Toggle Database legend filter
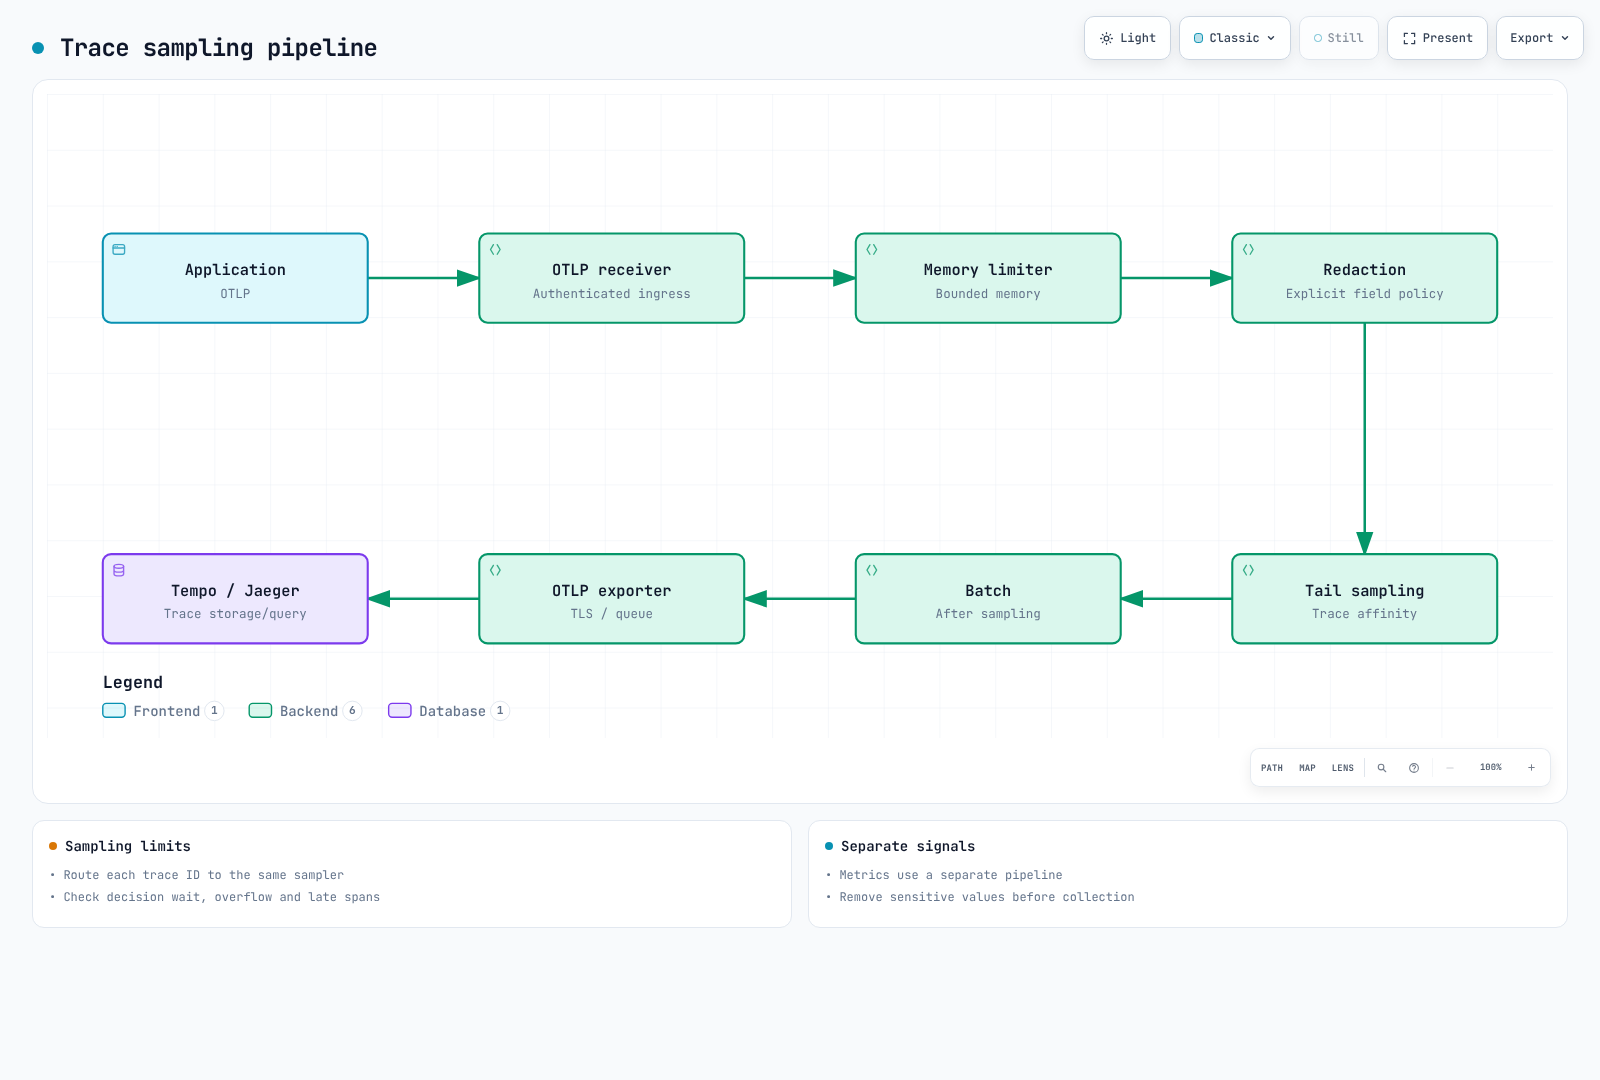The width and height of the screenshot is (1600, 1080). tap(449, 711)
